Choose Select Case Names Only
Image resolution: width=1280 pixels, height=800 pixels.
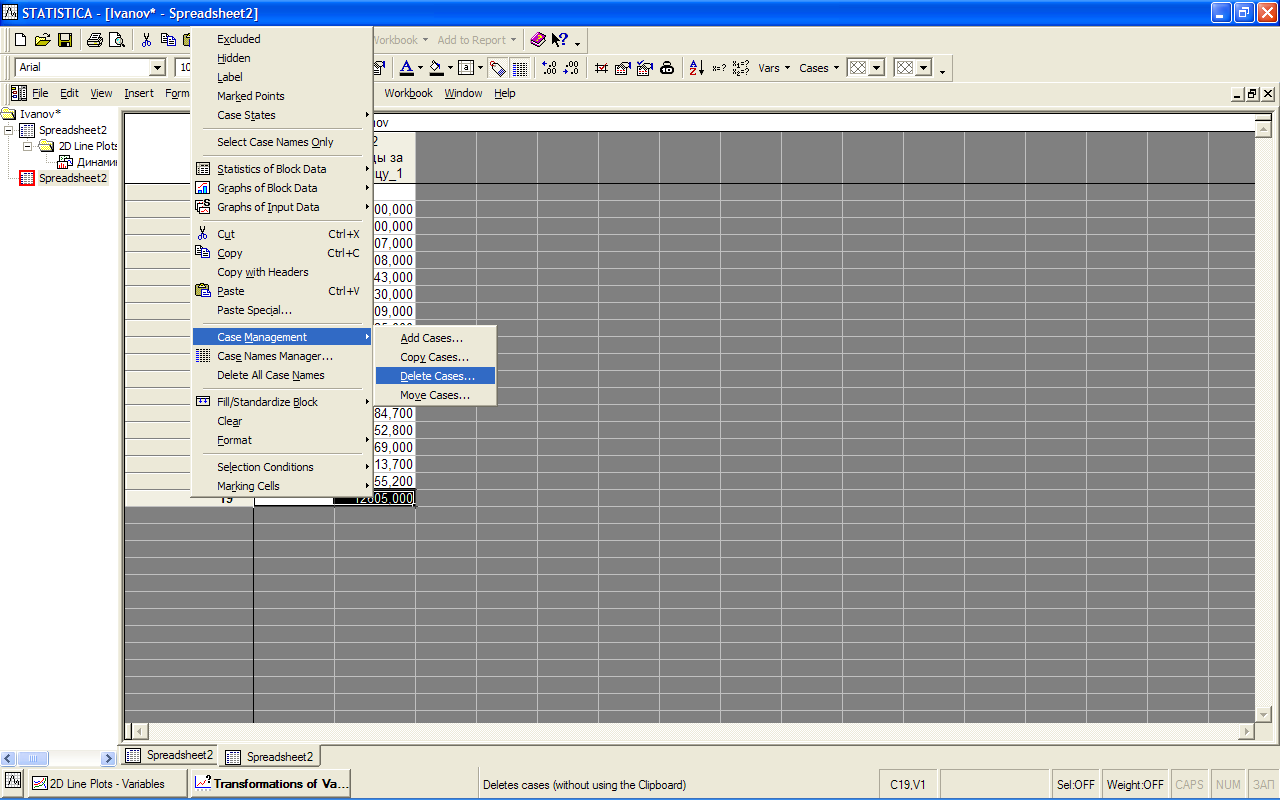tap(282, 142)
